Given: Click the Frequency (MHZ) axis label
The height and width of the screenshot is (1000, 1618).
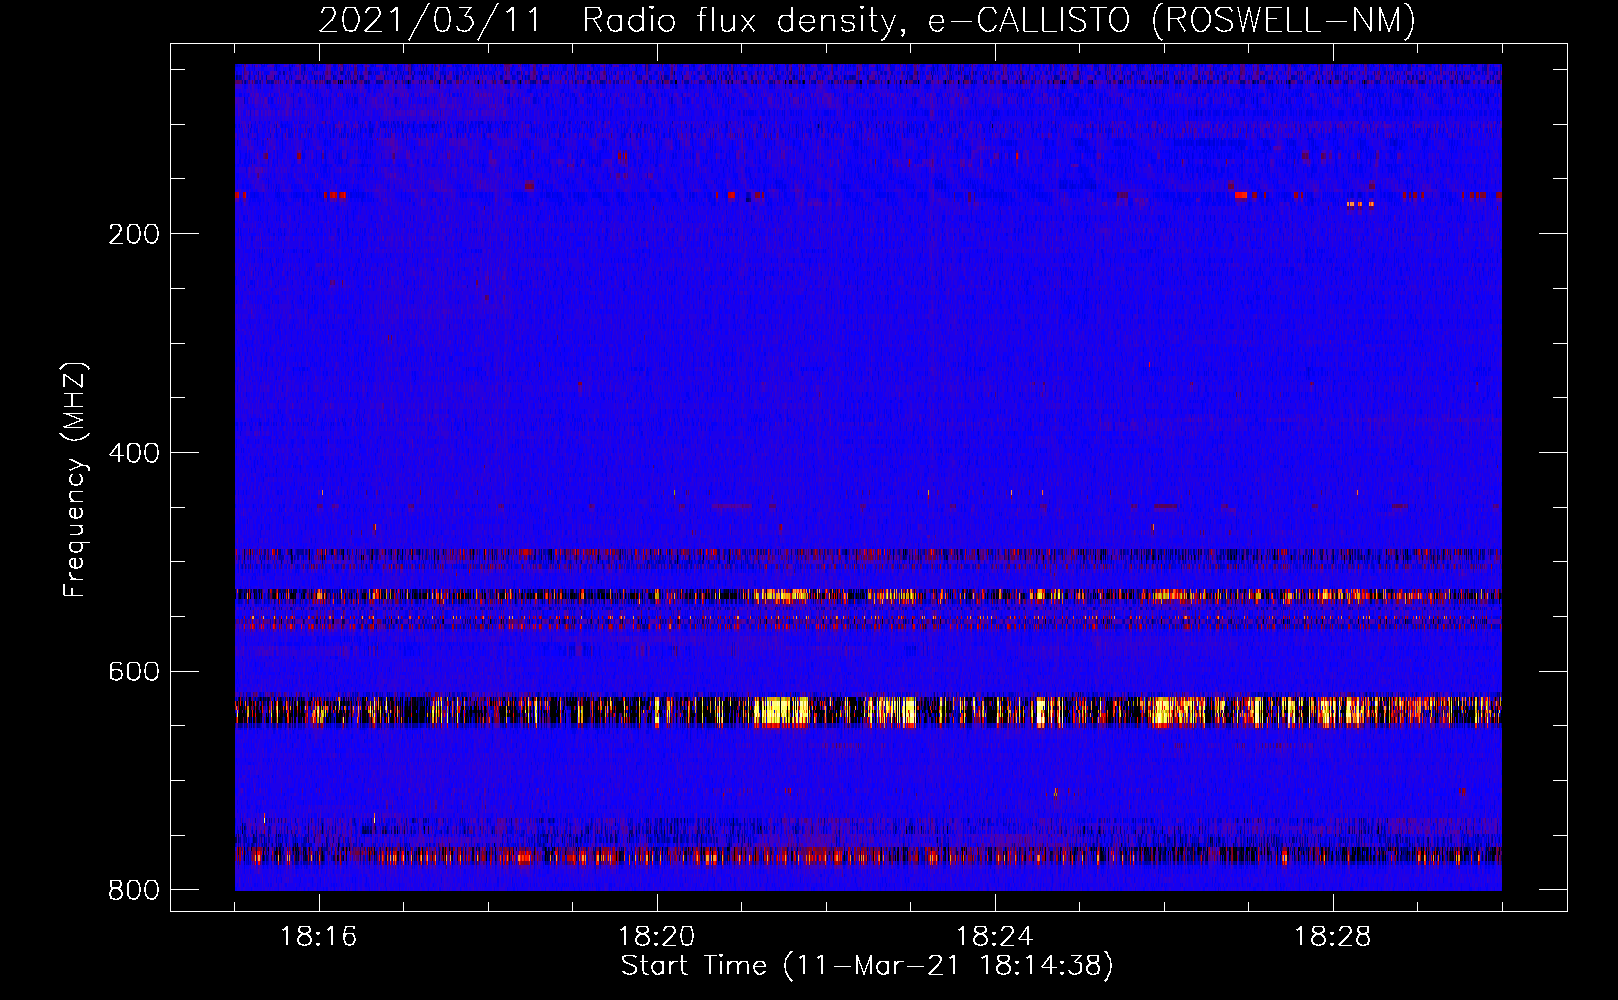Looking at the screenshot, I should coord(74,480).
